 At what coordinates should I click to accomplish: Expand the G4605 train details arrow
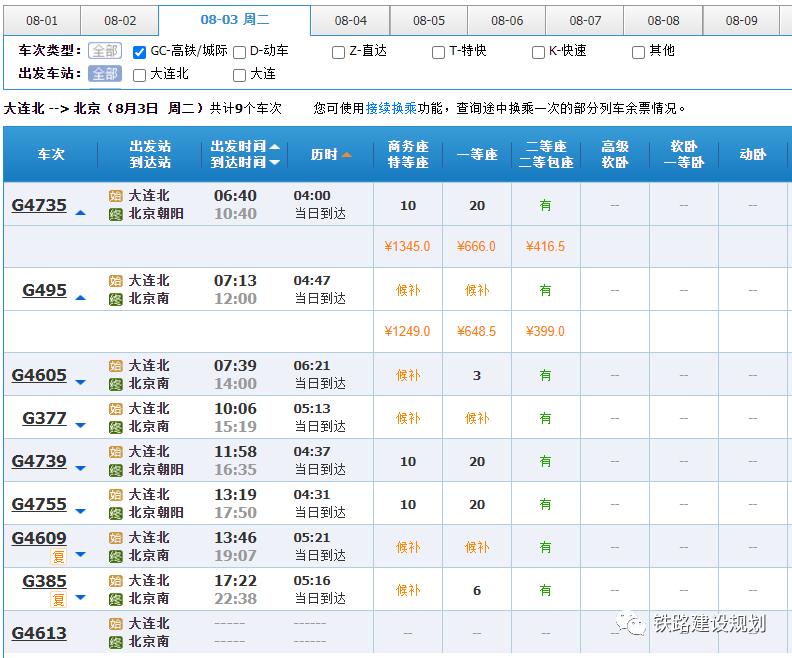point(81,383)
